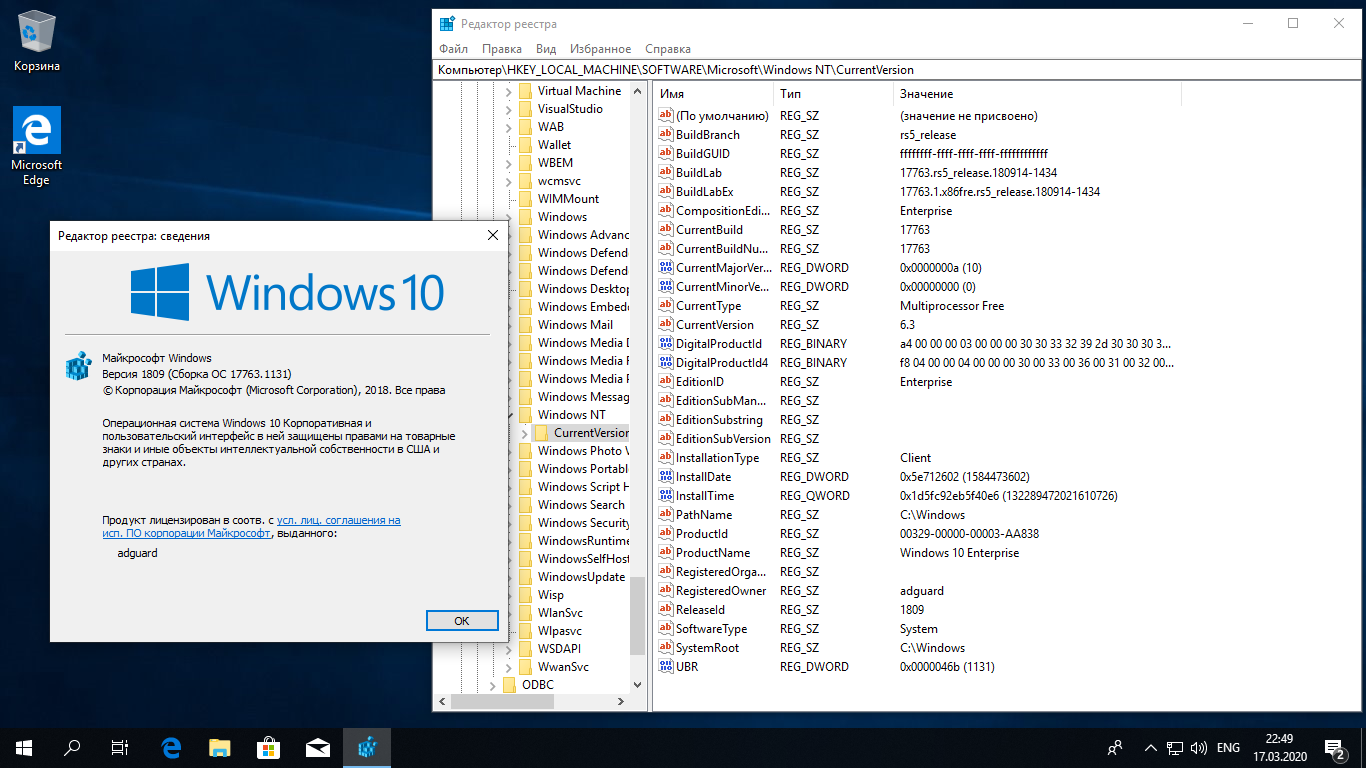
Task: Select the RegisteredOwner value name
Action: (x=721, y=591)
